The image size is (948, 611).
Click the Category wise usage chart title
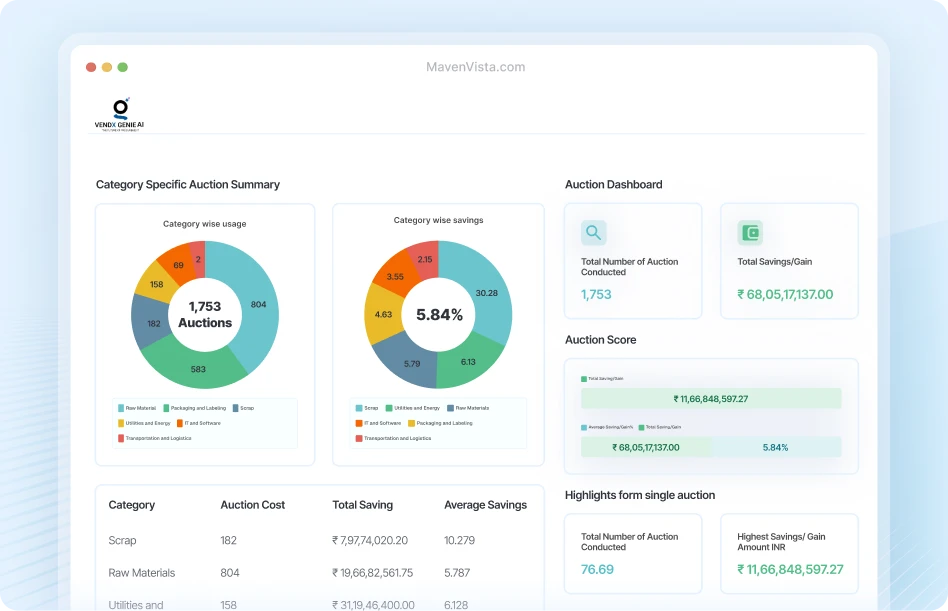point(204,224)
